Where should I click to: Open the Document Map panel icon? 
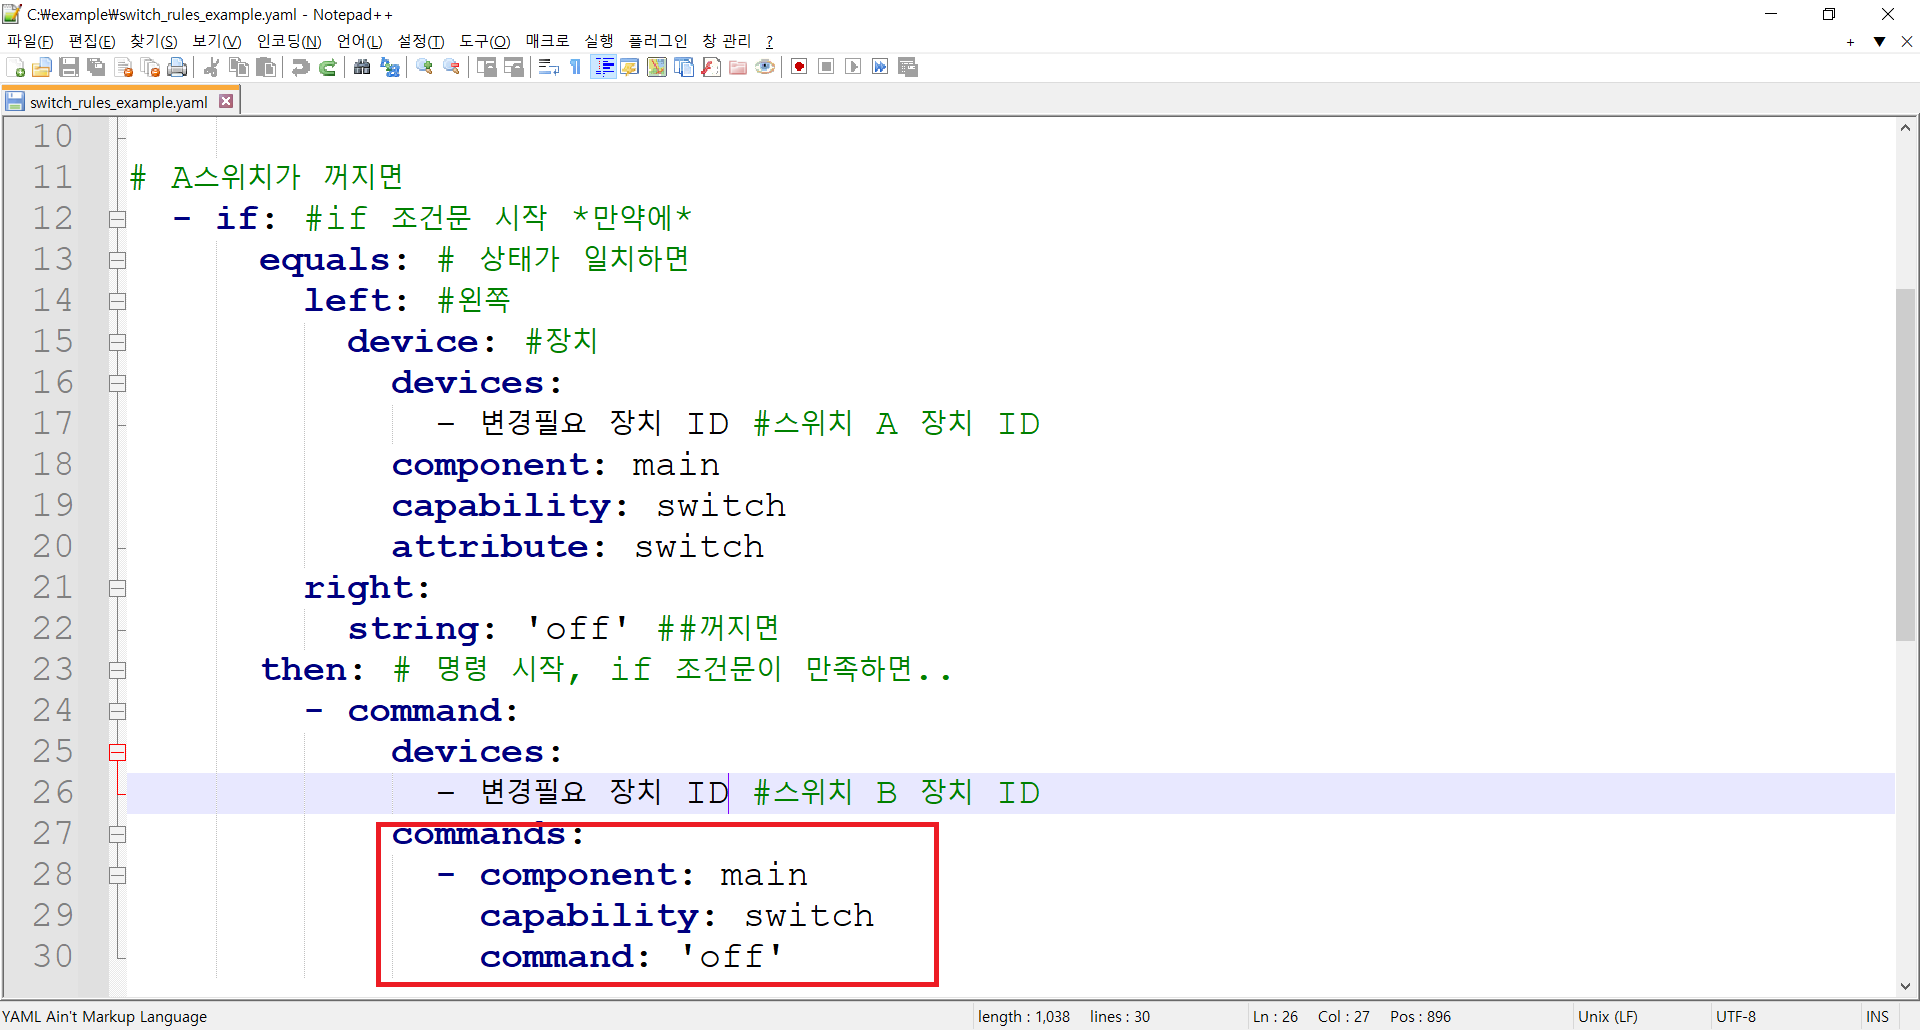[x=657, y=67]
